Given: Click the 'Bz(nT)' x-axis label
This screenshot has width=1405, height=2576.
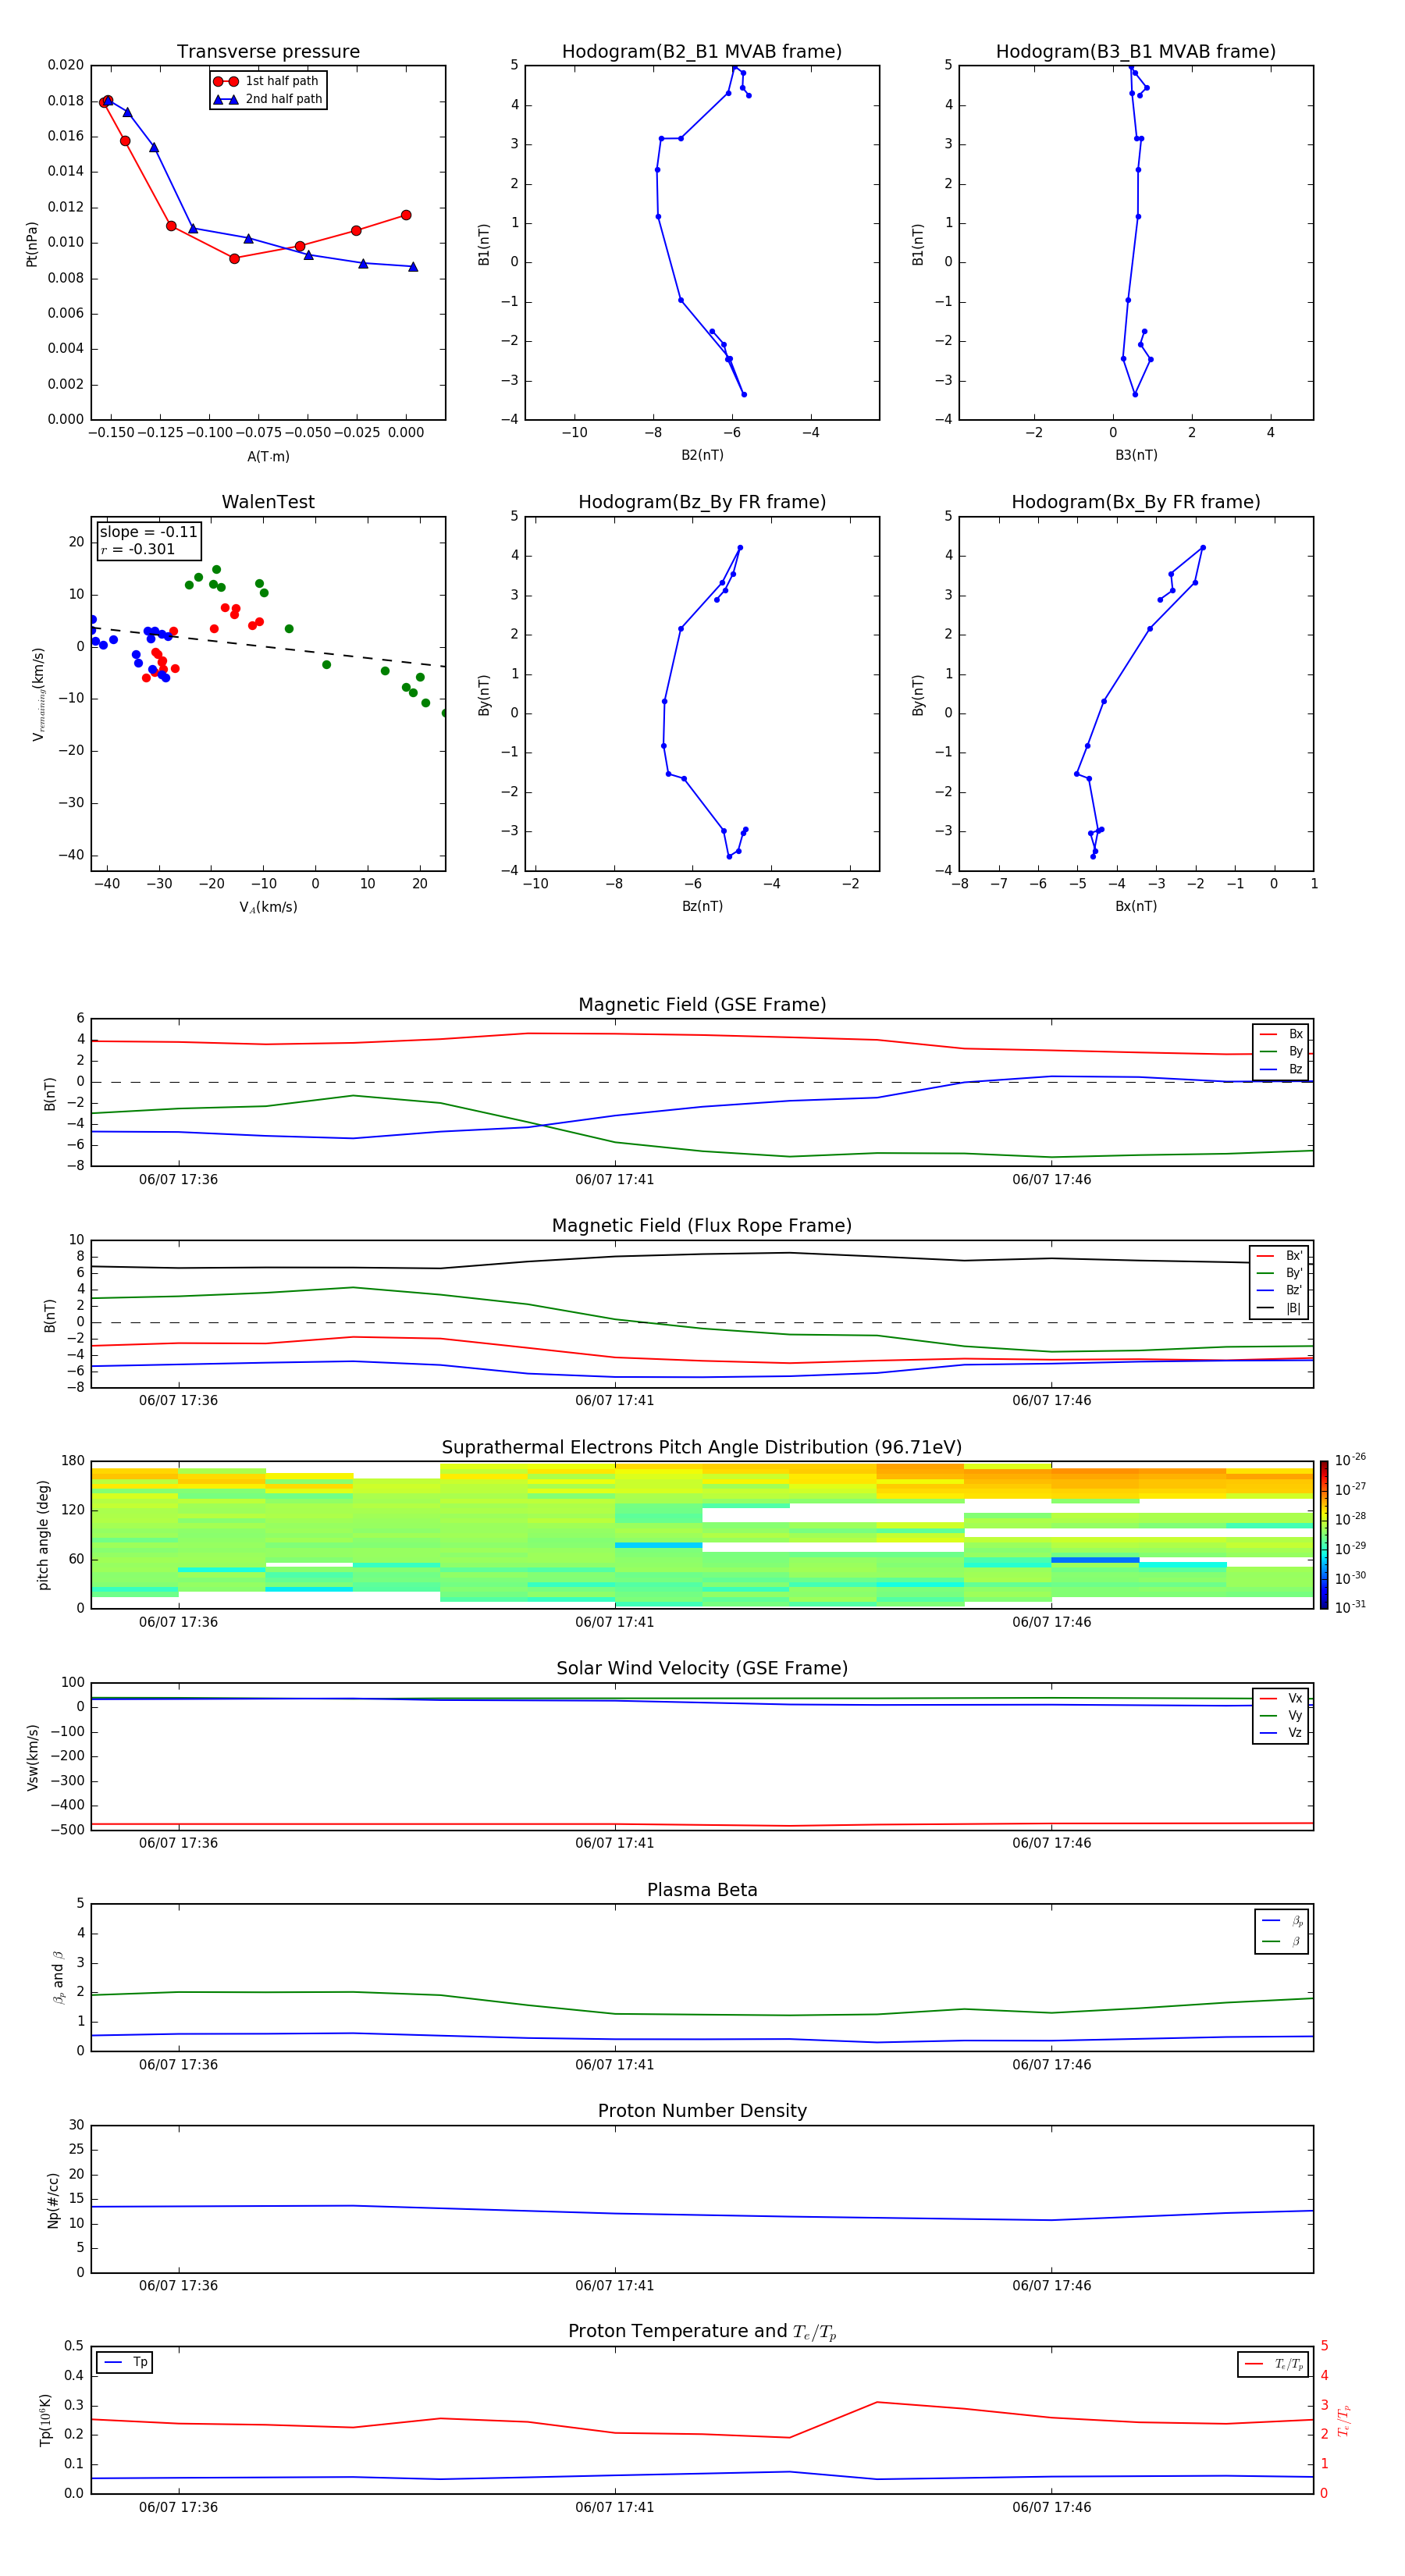Looking at the screenshot, I should 702,906.
